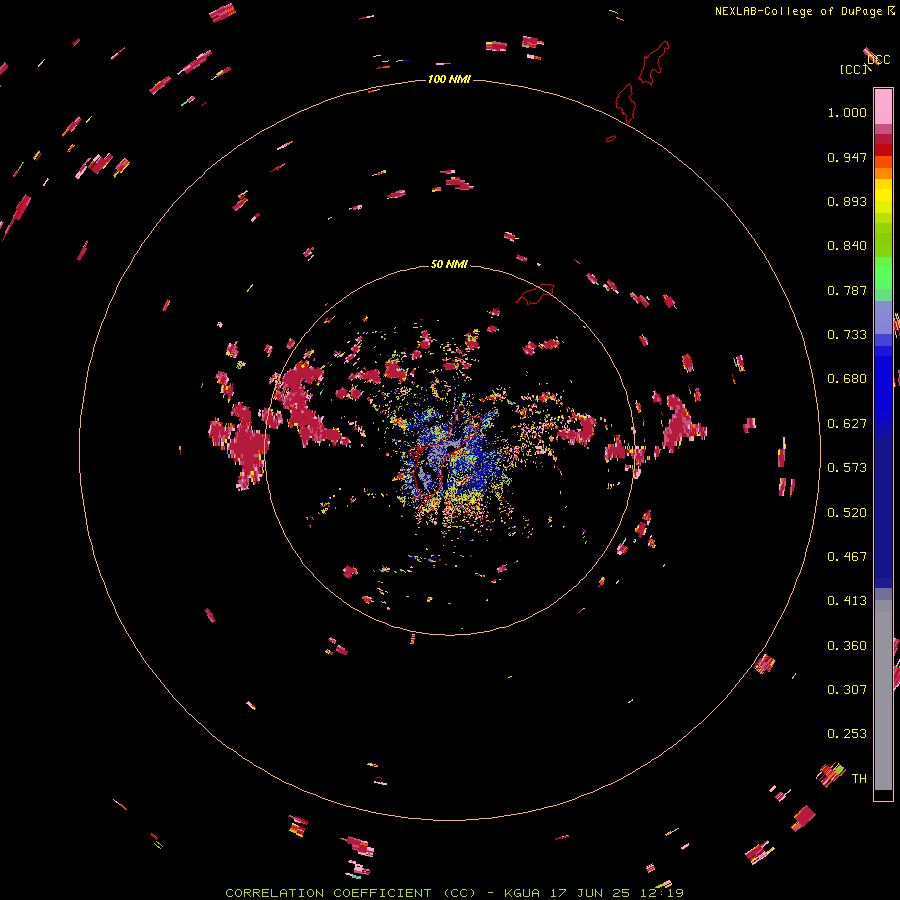Viewport: 900px width, 900px height.
Task: Select the 0.733 scale value
Action: pos(847,335)
